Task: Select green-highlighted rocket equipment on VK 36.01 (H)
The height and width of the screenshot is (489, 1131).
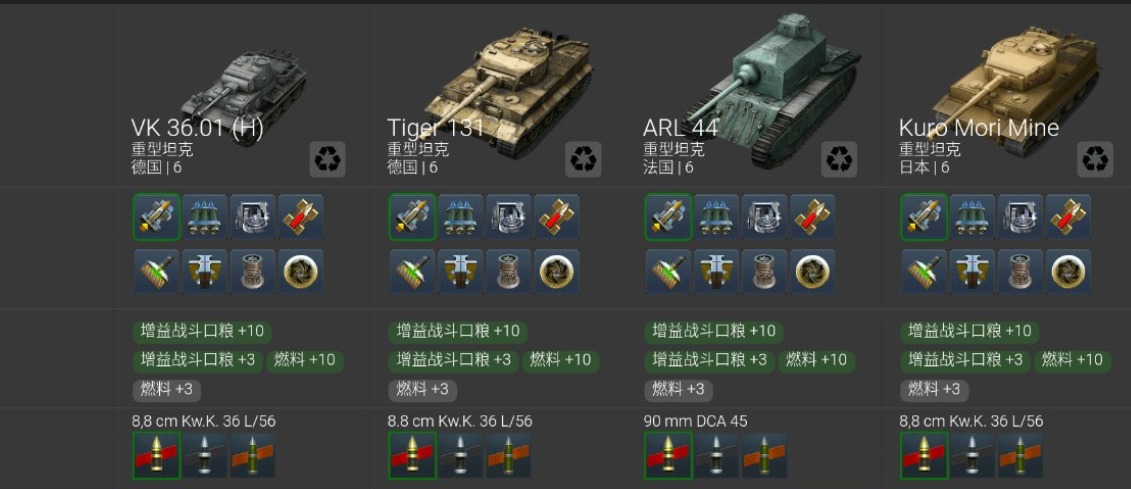Action: tap(157, 217)
